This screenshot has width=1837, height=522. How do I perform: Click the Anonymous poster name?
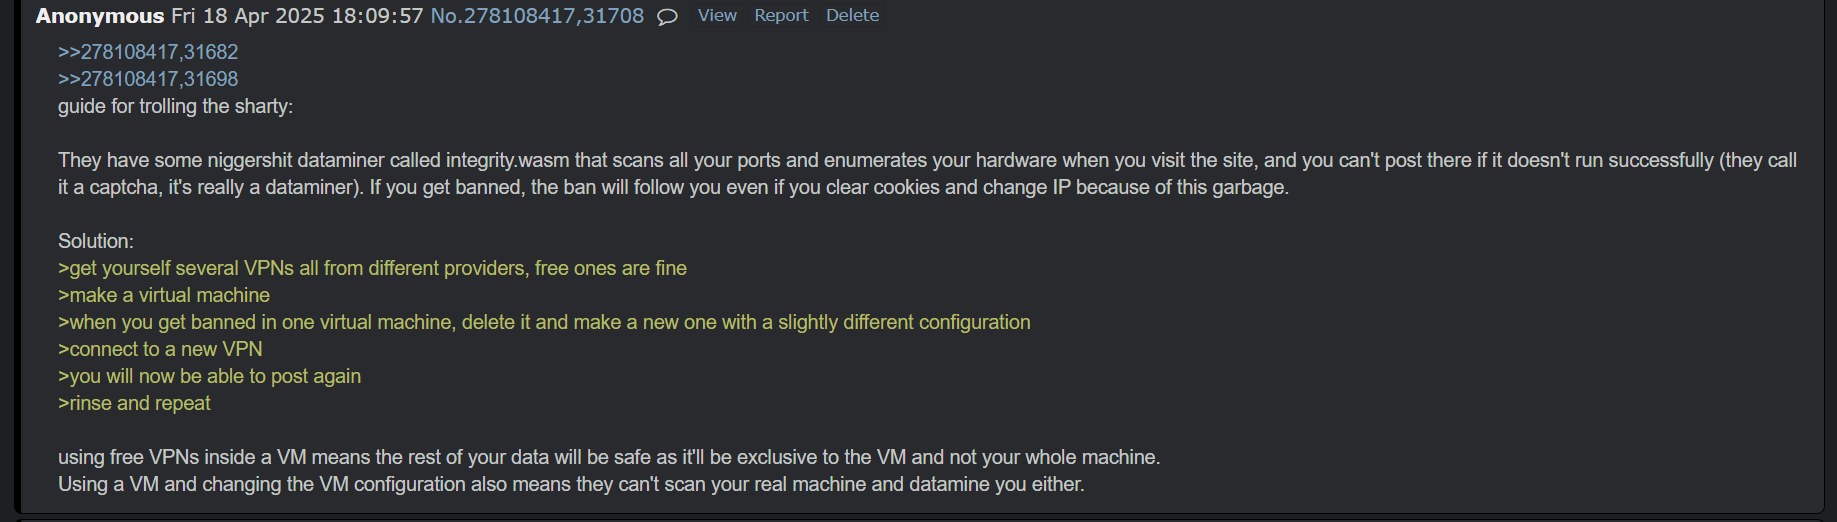pyautogui.click(x=100, y=16)
